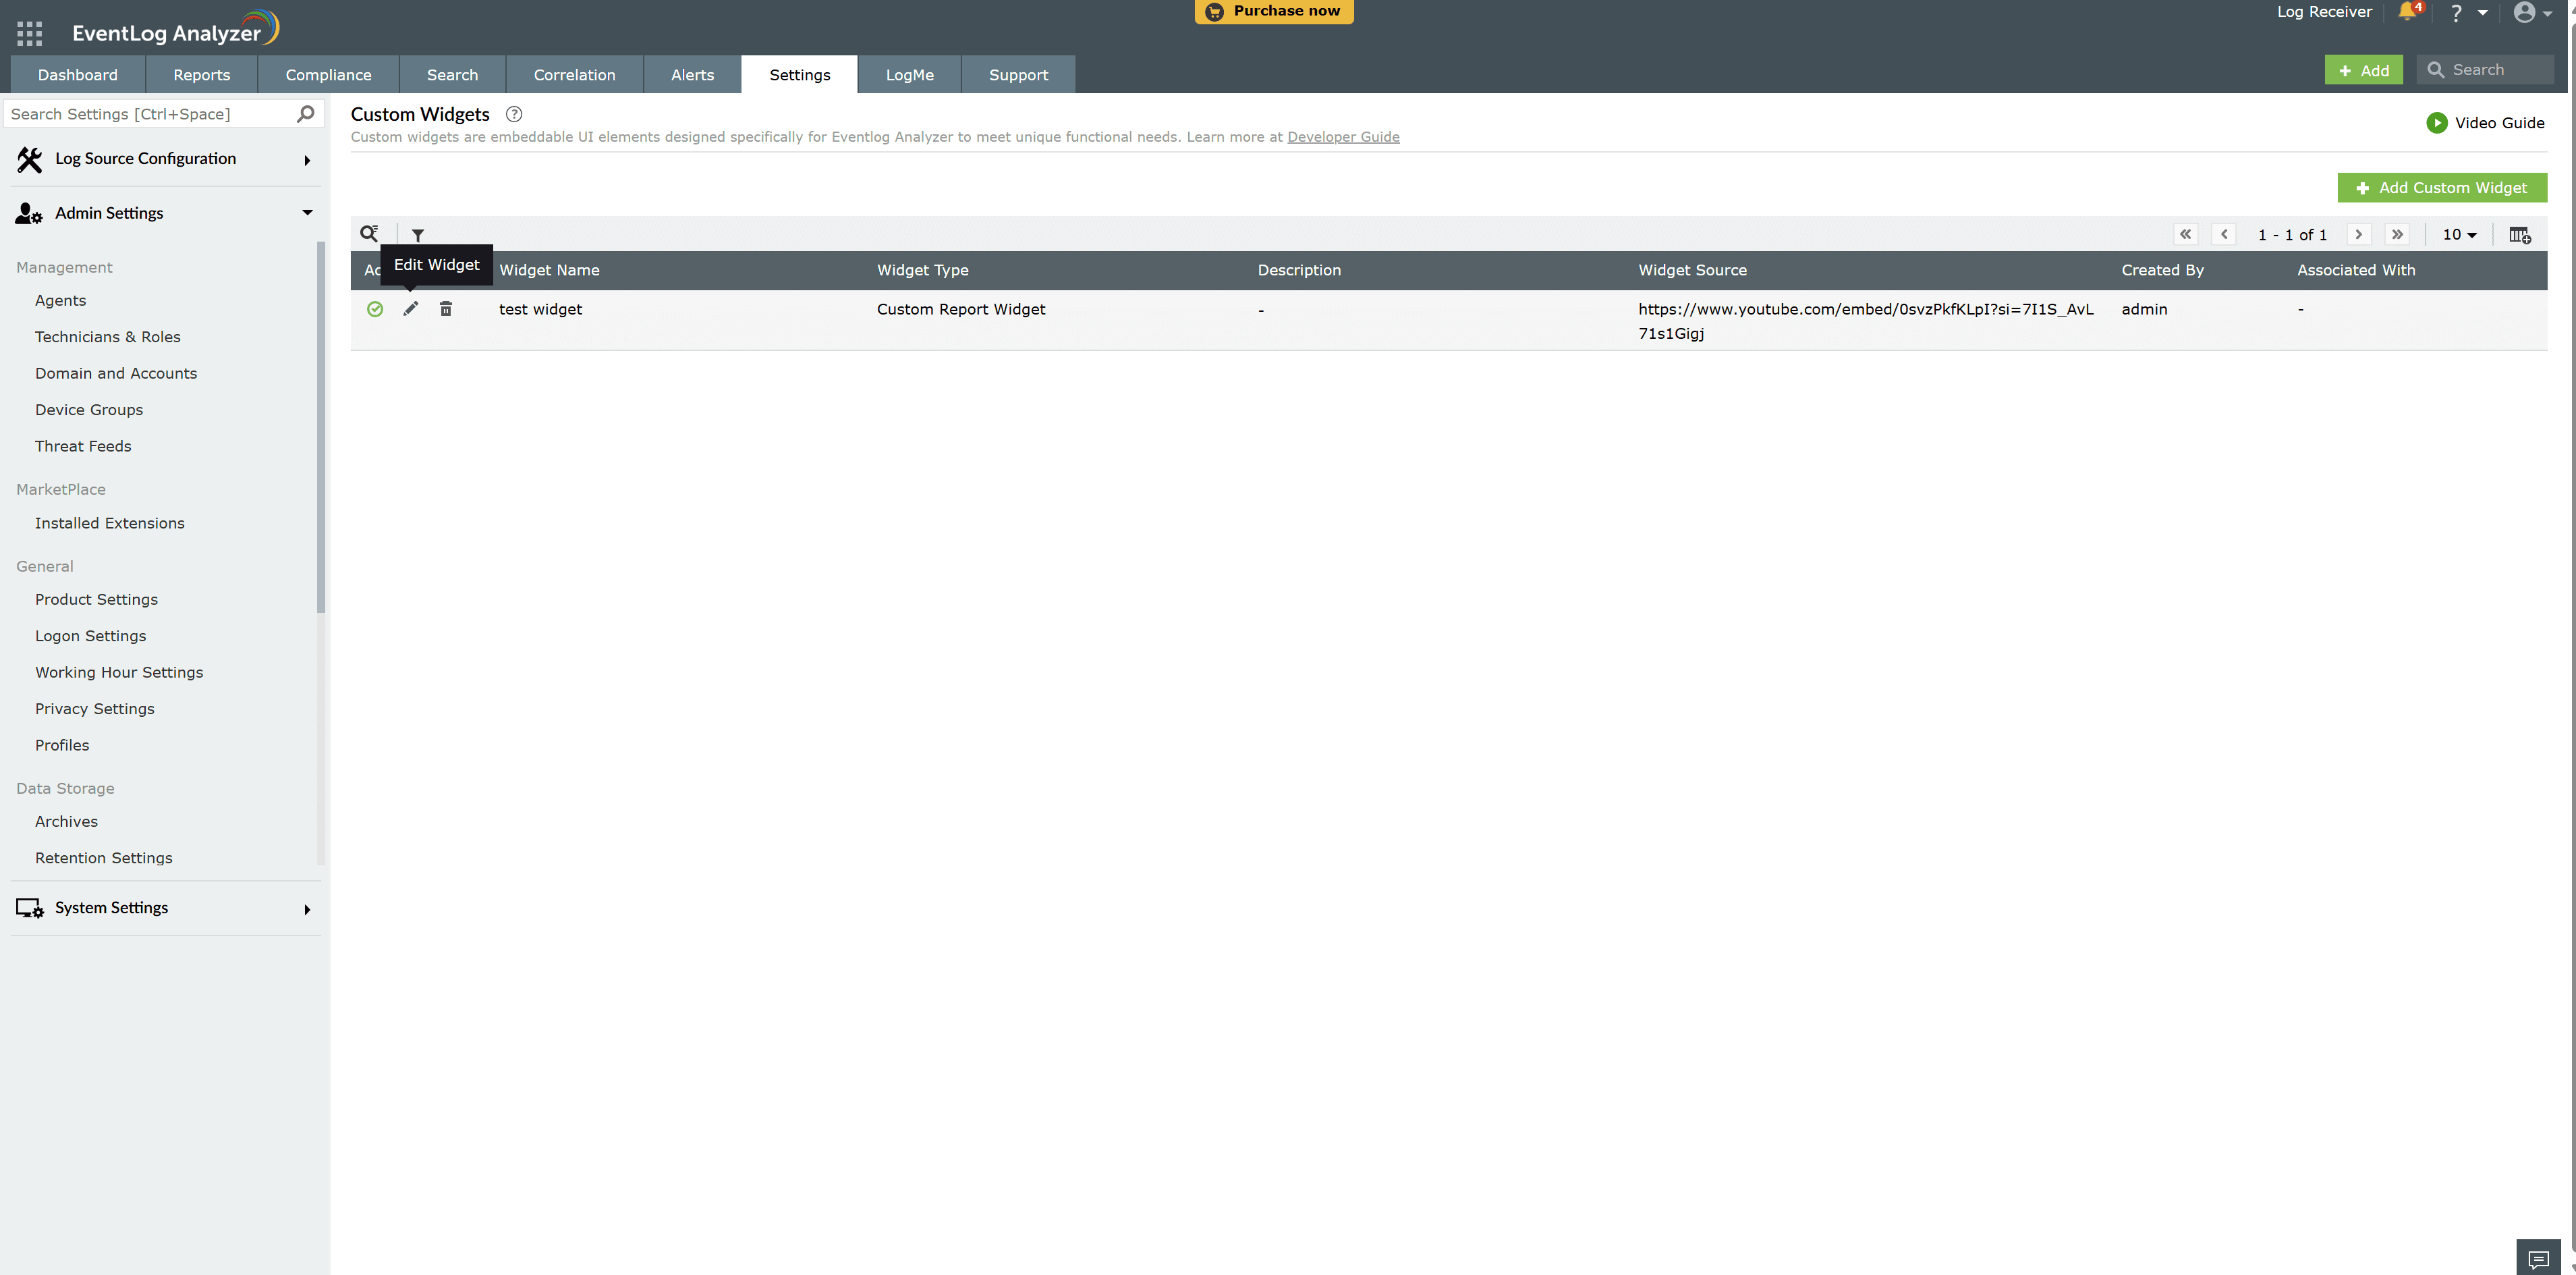This screenshot has width=2576, height=1275.
Task: Open the help question mark next to Custom Widgets
Action: point(514,114)
